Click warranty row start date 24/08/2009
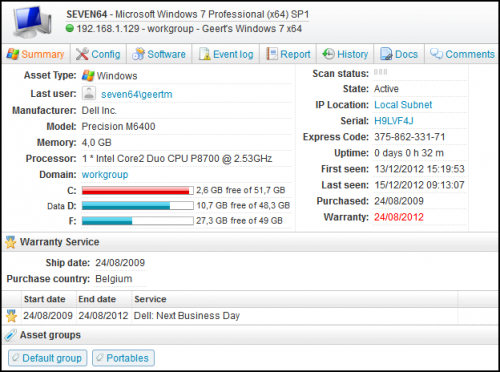This screenshot has width=500, height=372. 48,315
